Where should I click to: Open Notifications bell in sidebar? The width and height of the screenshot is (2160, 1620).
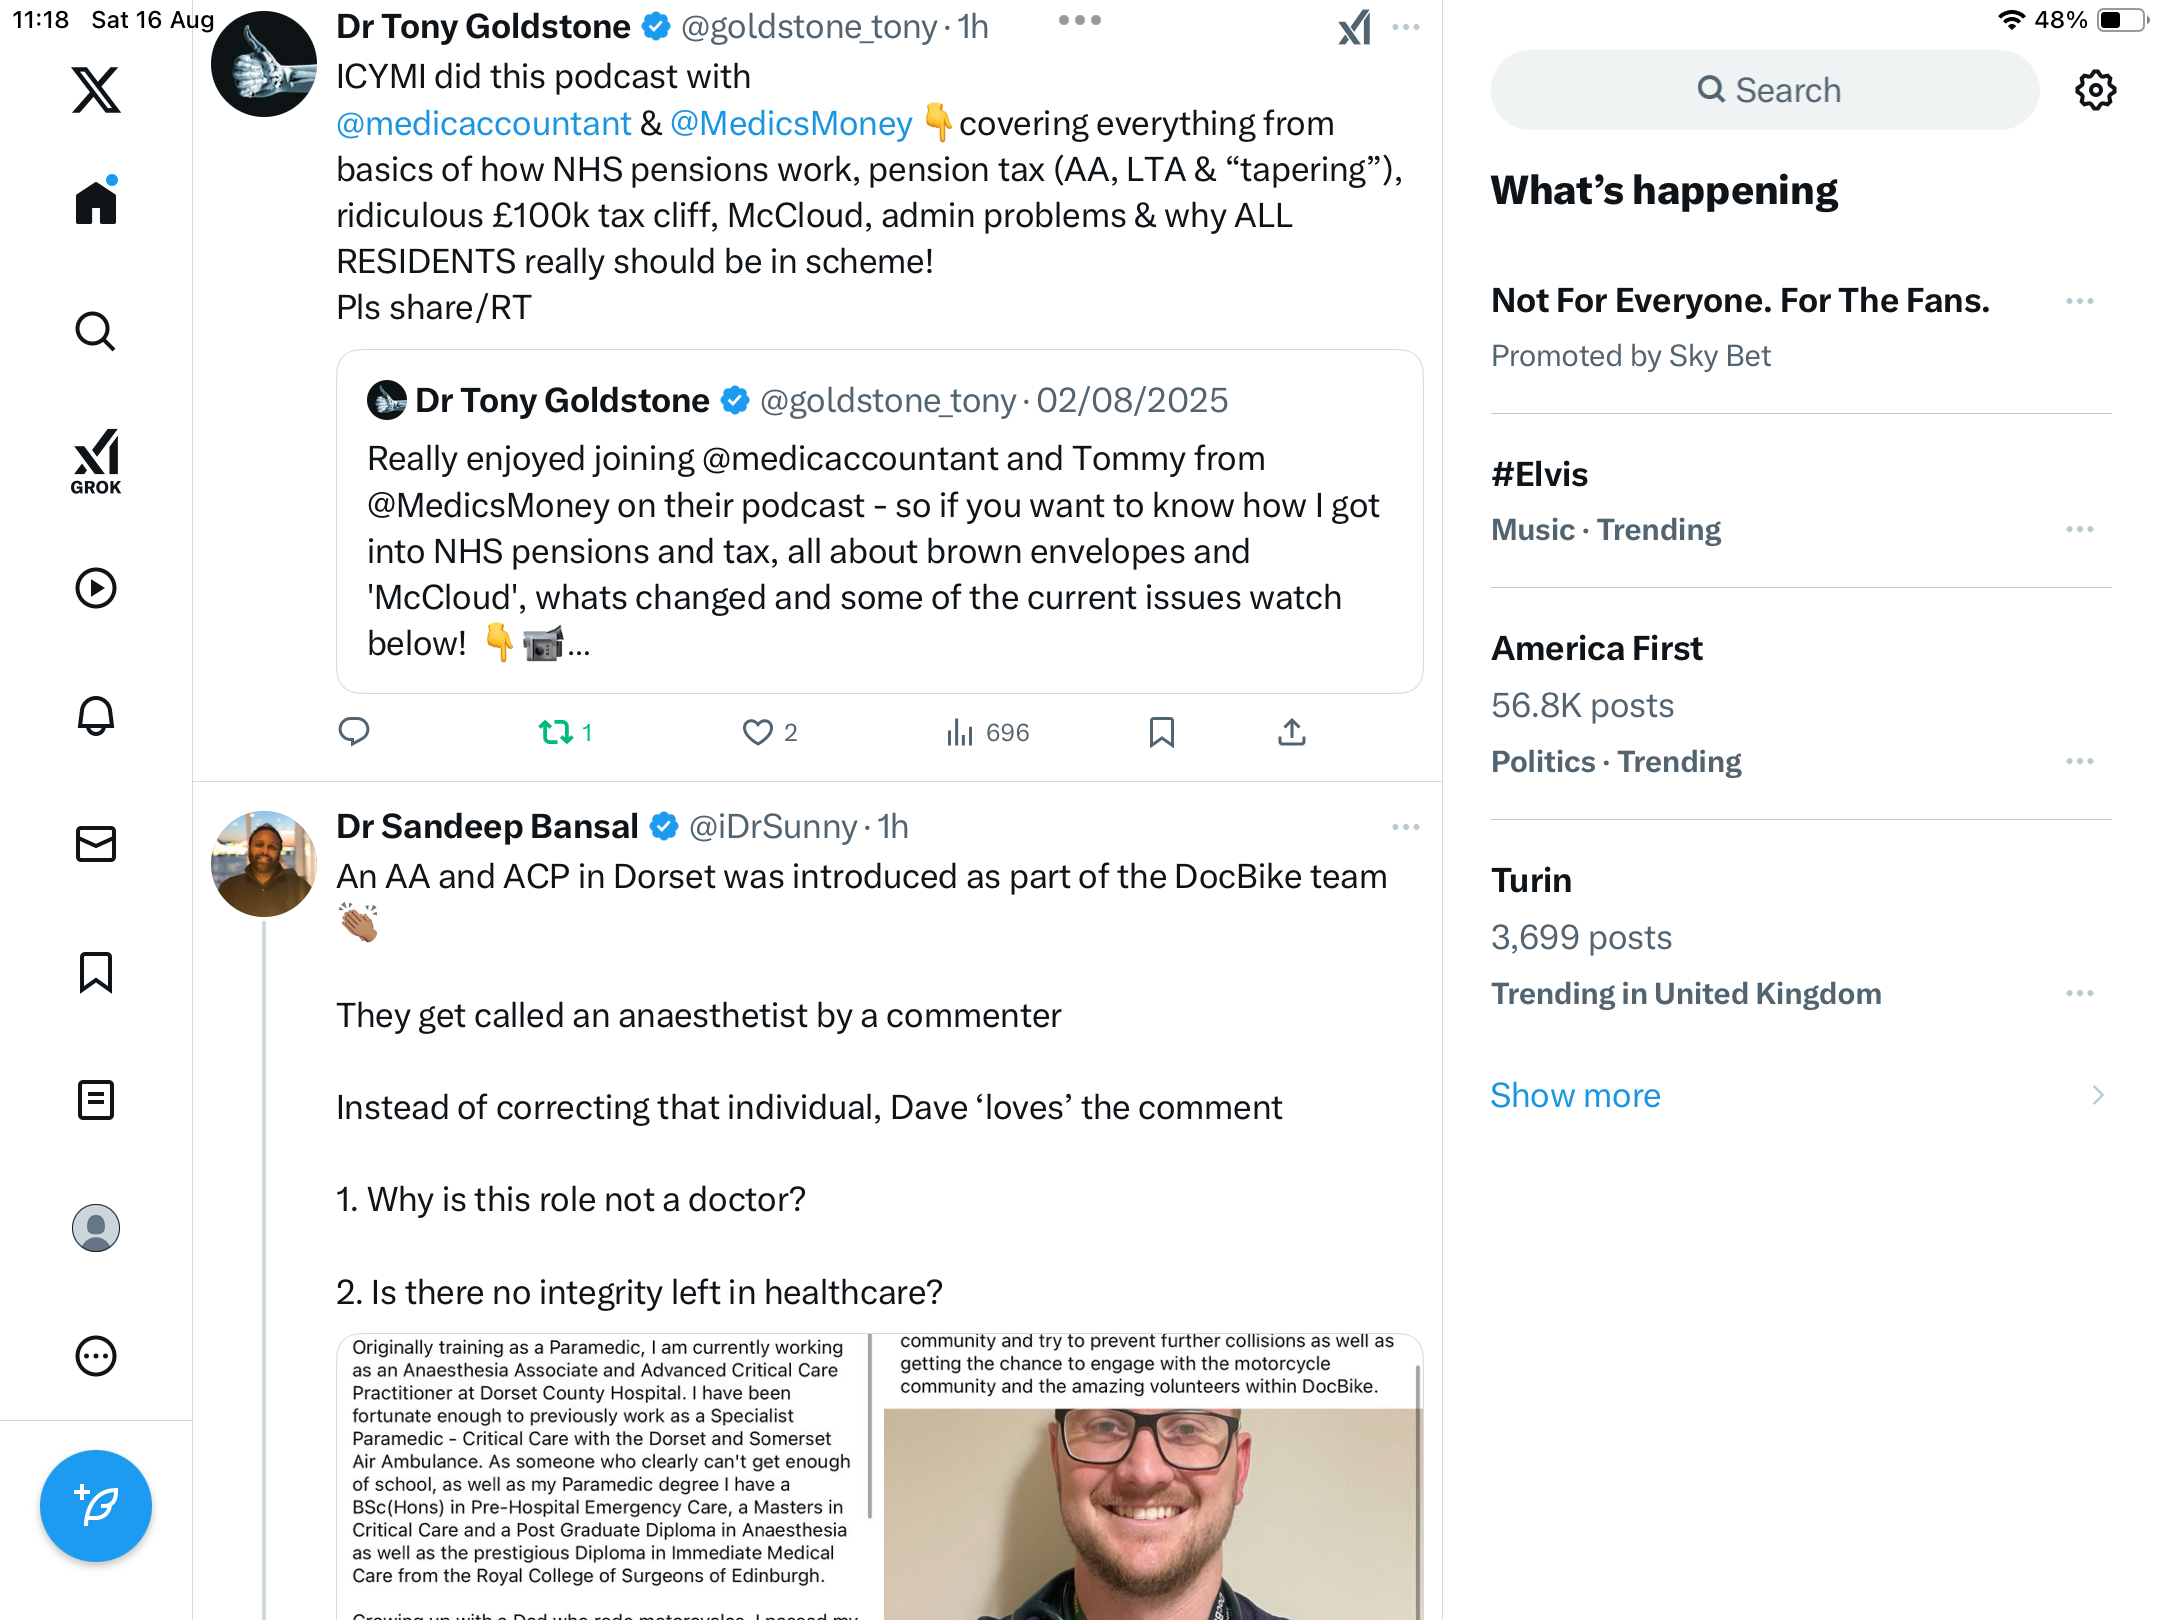pyautogui.click(x=96, y=716)
